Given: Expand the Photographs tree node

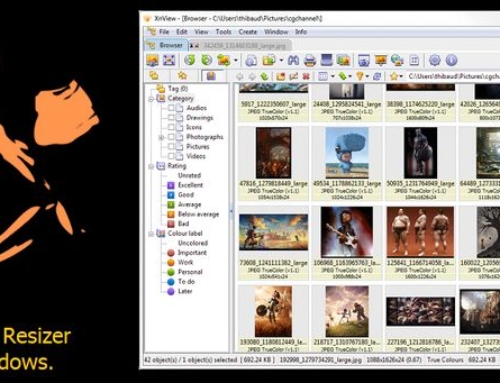Looking at the screenshot, I should 161,137.
